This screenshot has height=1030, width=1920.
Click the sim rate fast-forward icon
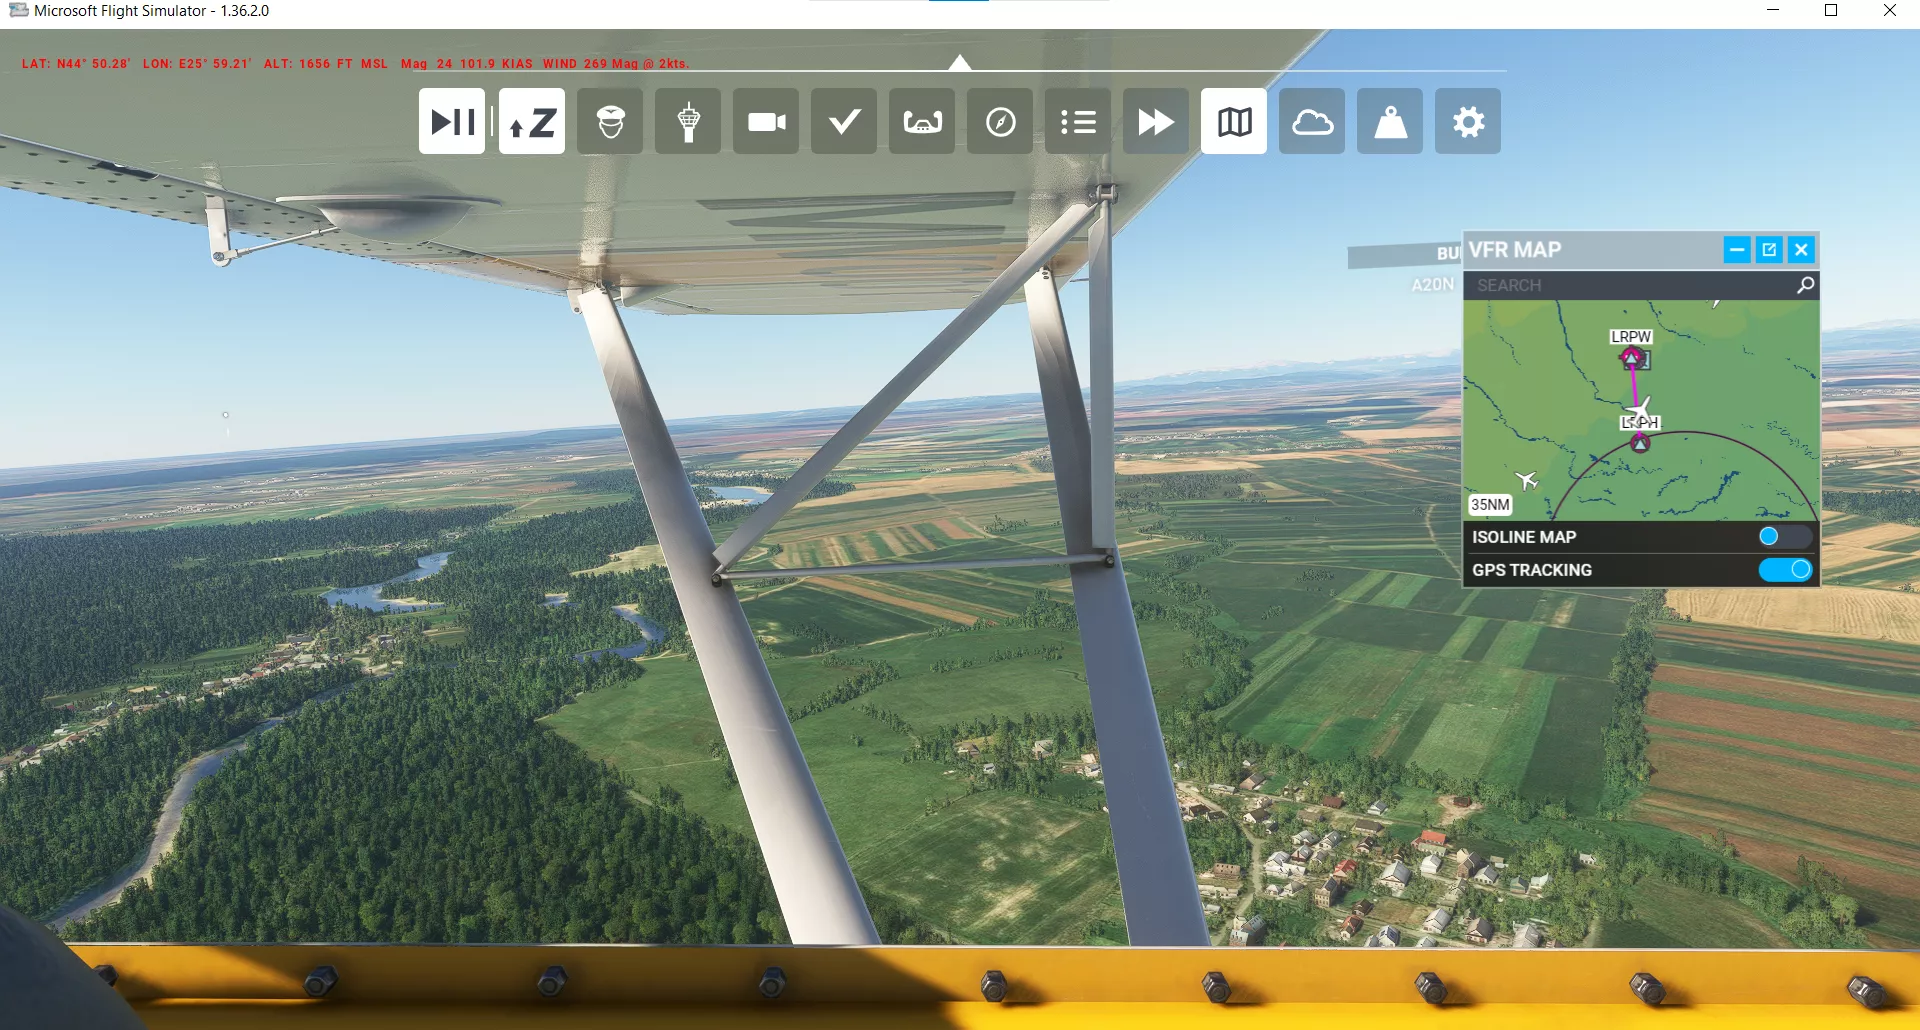tap(1156, 121)
